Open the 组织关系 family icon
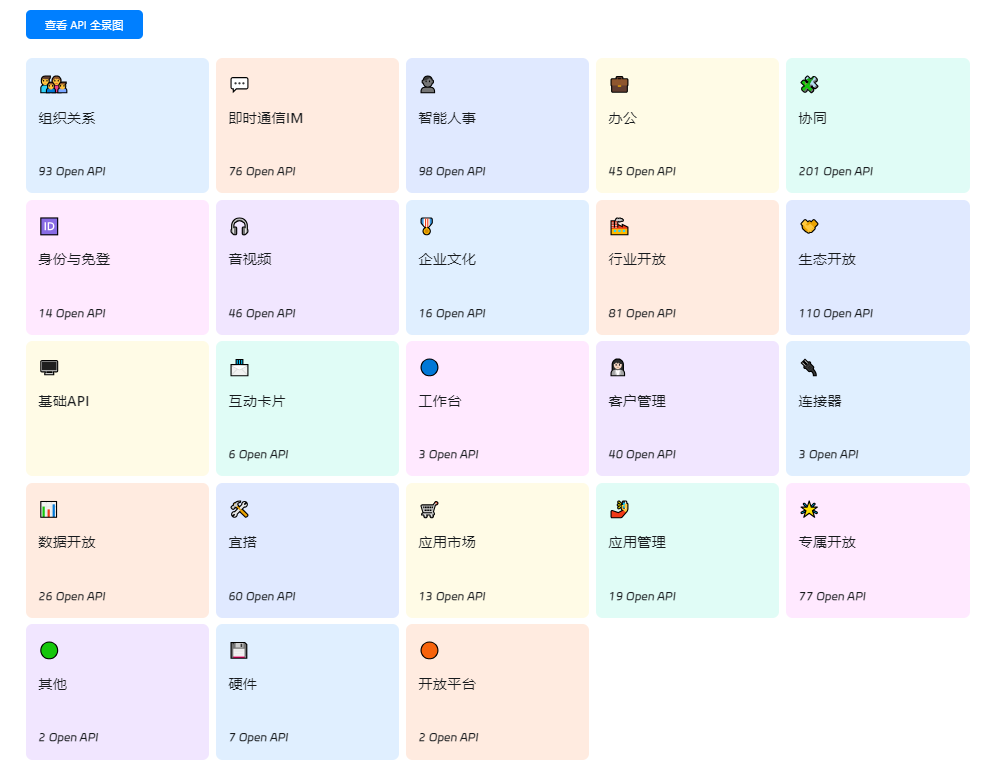This screenshot has height=780, width=1001. pos(54,84)
